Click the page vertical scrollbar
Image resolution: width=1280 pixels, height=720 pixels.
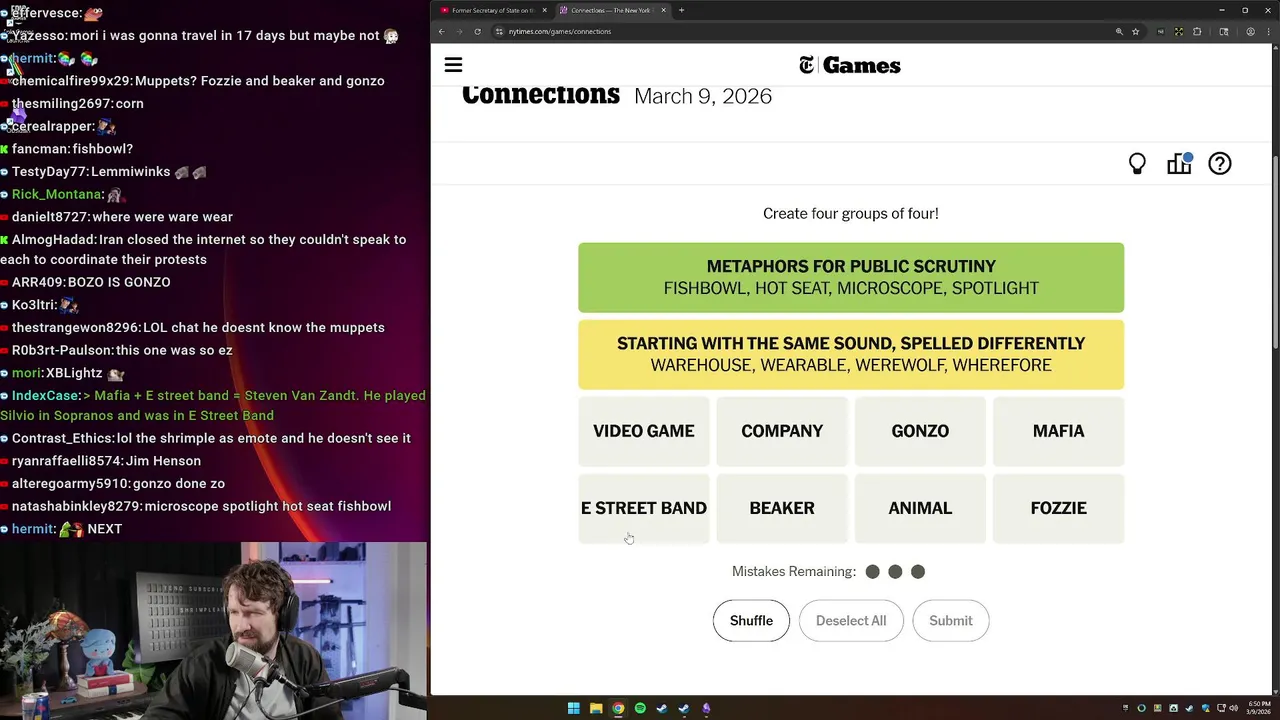(1274, 251)
